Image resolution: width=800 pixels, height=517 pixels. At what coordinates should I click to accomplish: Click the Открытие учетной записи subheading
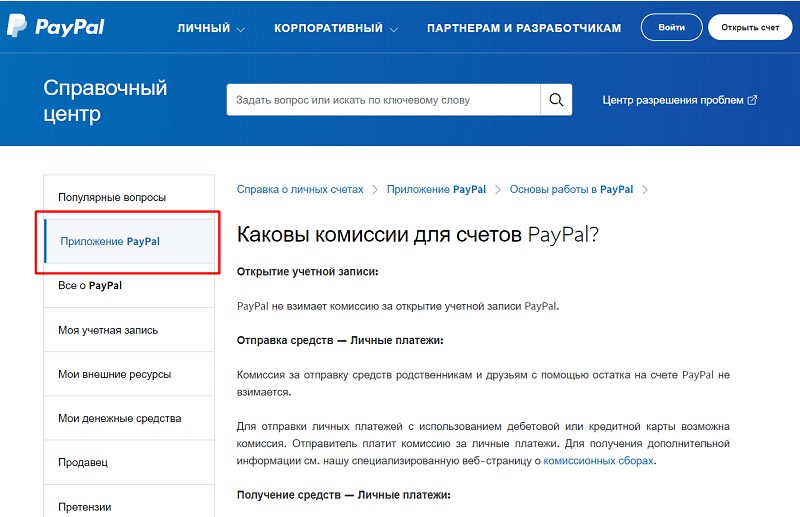(x=308, y=272)
